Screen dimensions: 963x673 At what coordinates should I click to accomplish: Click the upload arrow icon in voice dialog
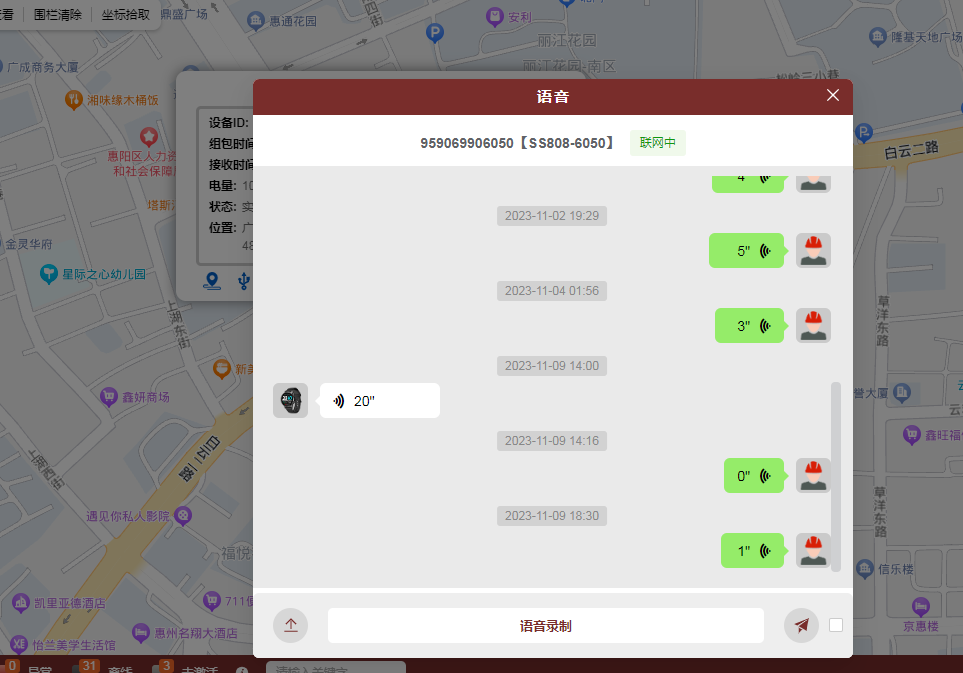click(x=290, y=626)
